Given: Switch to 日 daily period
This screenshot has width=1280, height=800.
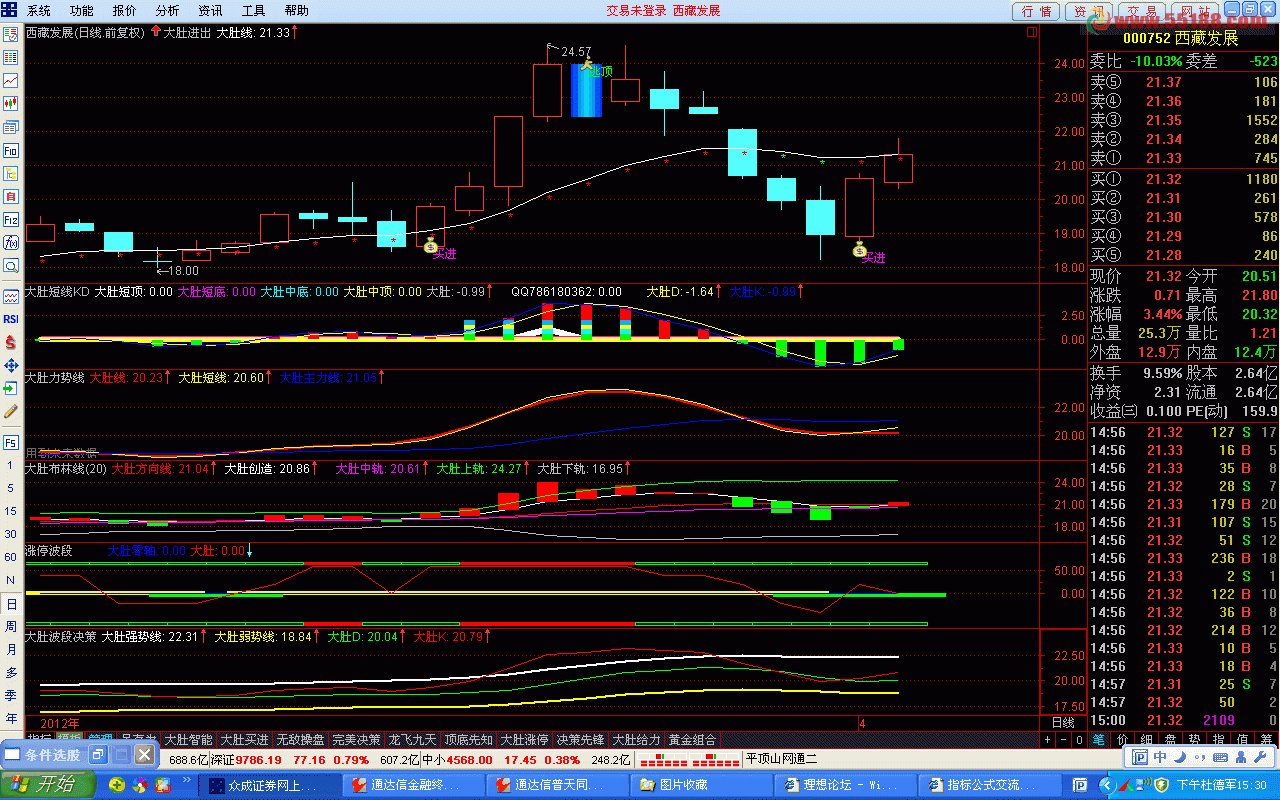Looking at the screenshot, I should tap(11, 604).
